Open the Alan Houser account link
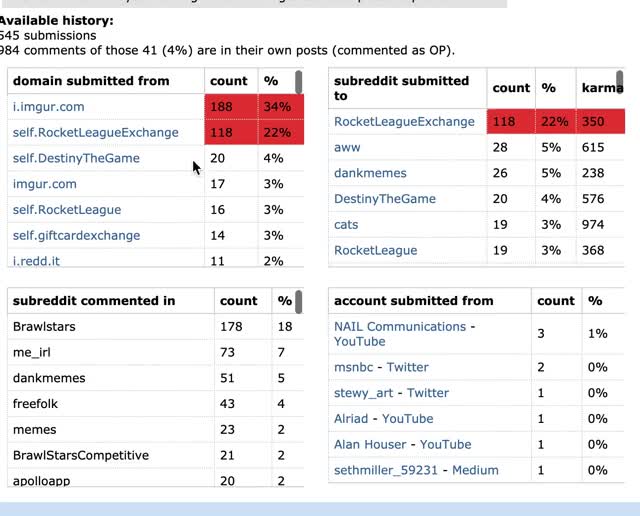Image resolution: width=640 pixels, height=516 pixels. 370,444
